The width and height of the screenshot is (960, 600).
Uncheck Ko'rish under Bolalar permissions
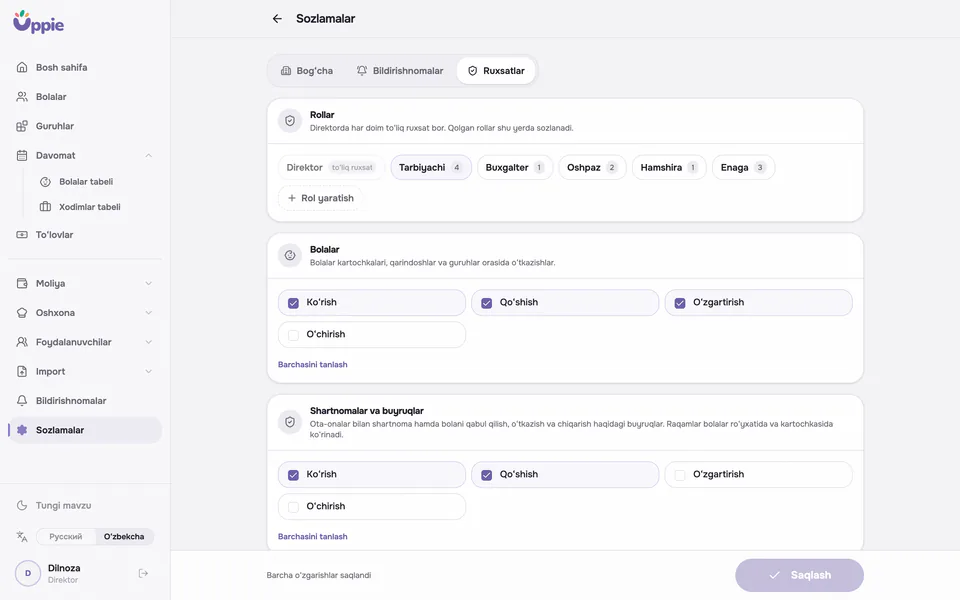(x=293, y=303)
